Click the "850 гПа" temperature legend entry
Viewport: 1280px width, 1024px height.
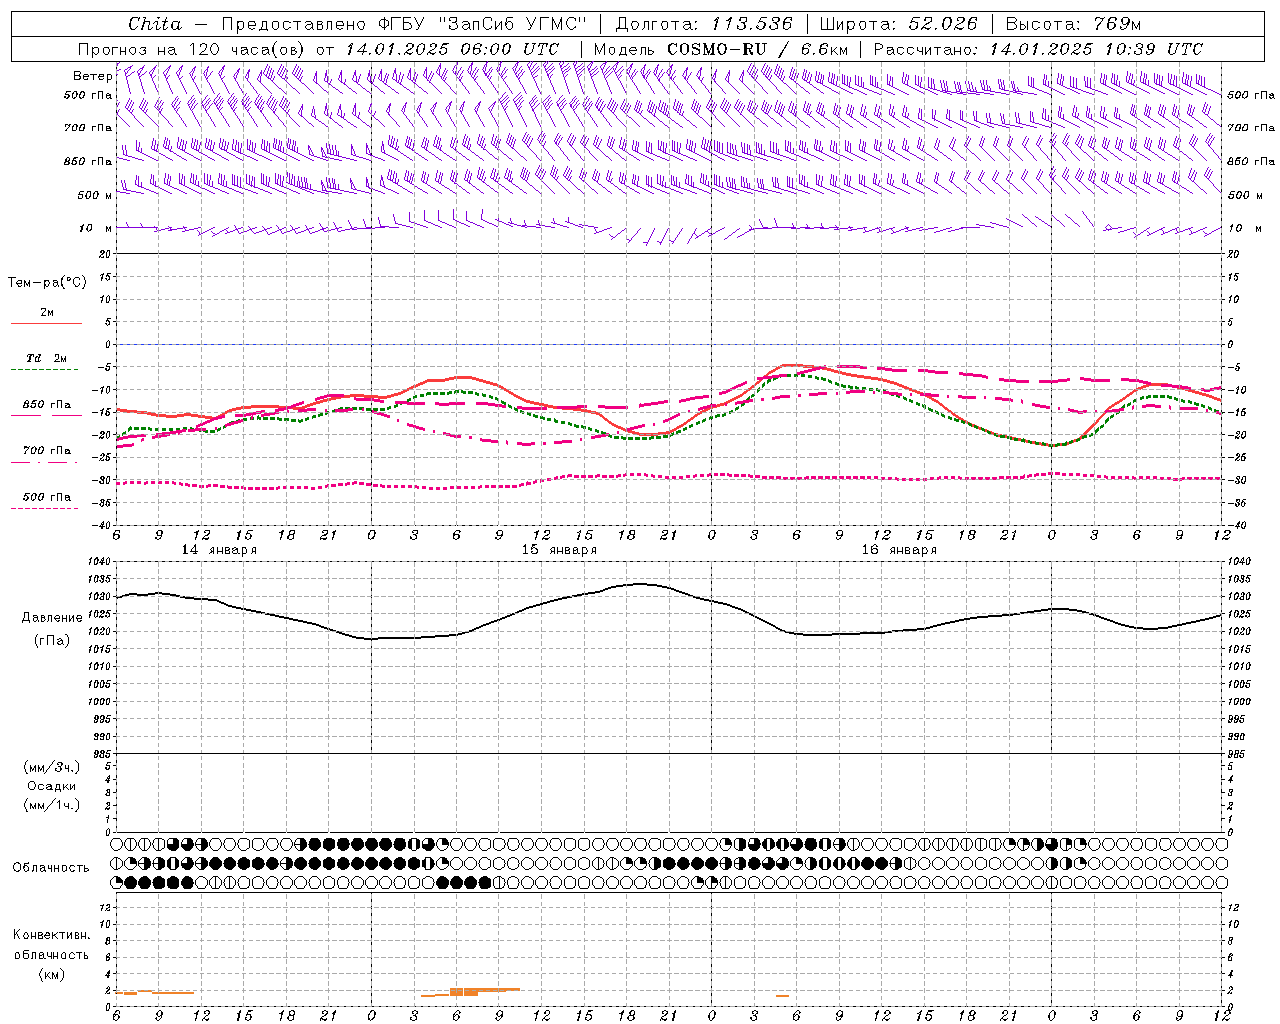click(47, 405)
